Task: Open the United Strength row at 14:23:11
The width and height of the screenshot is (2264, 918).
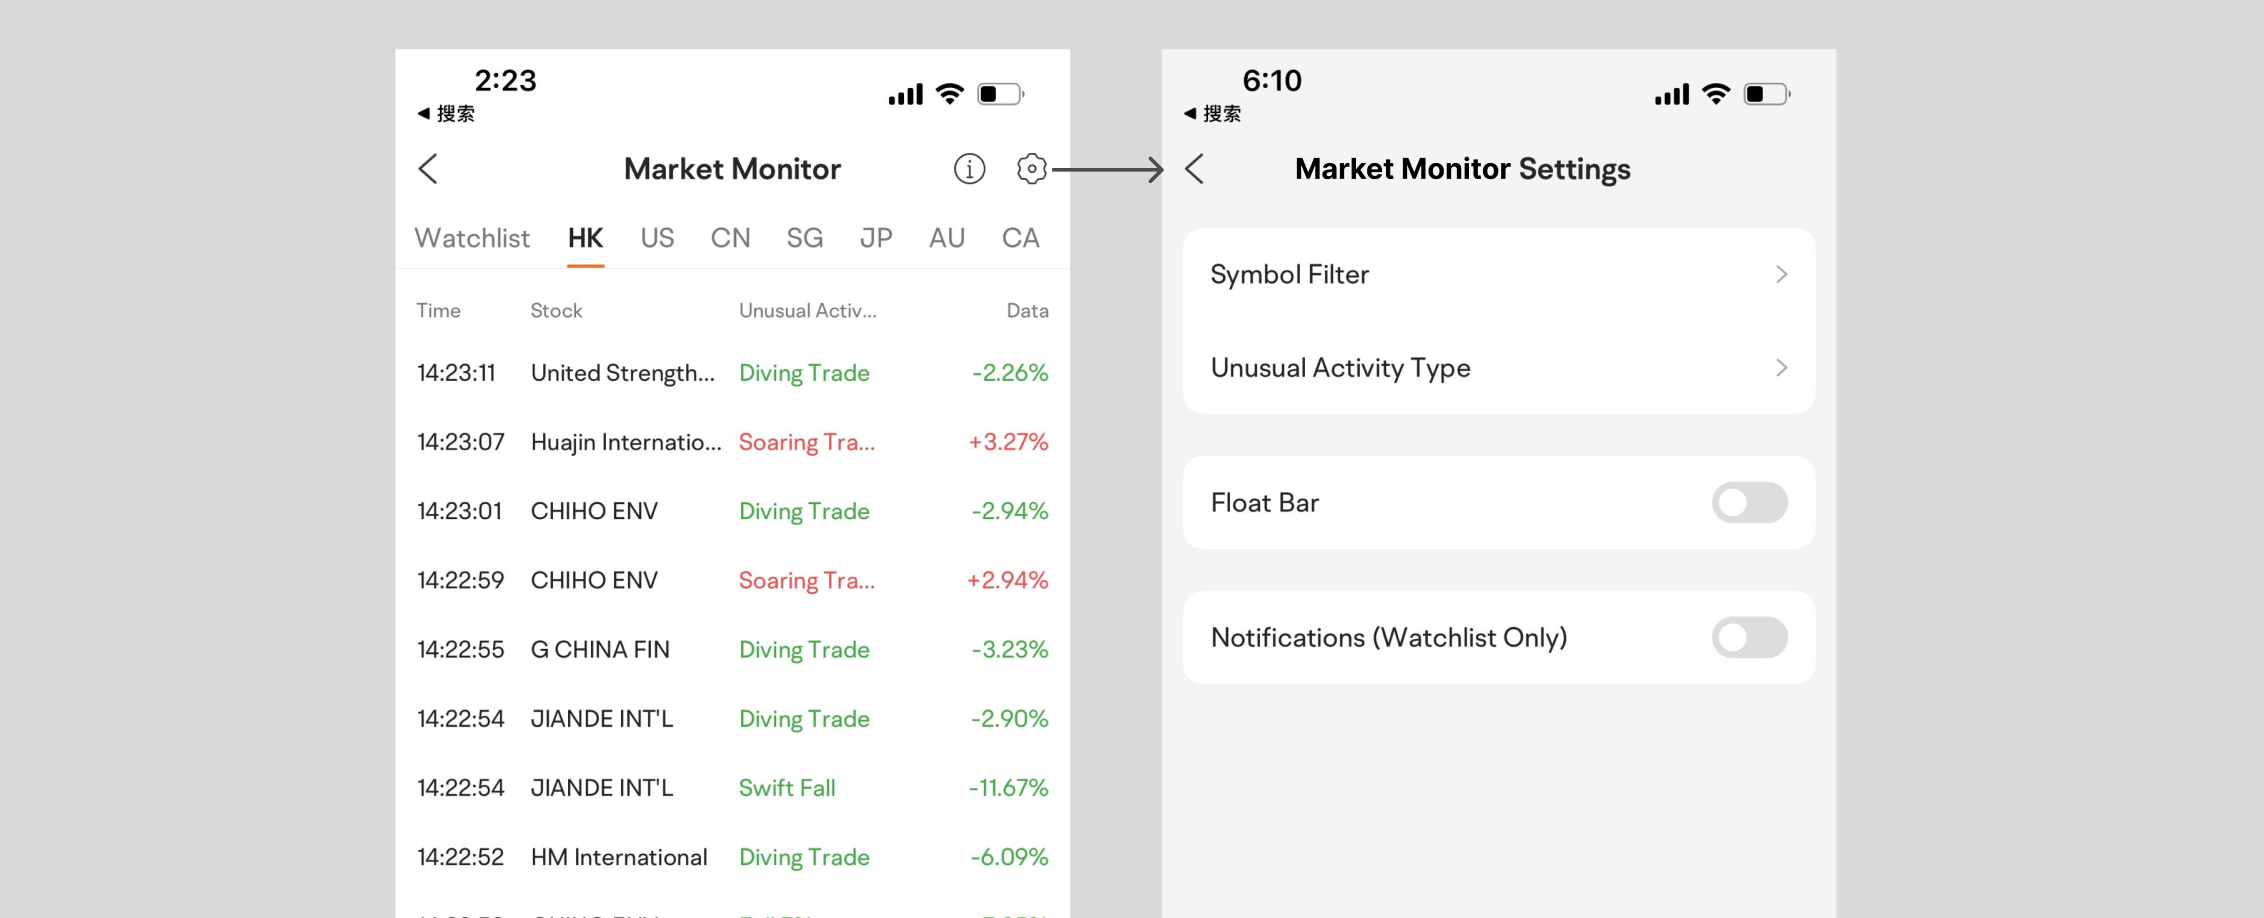Action: pos(732,373)
